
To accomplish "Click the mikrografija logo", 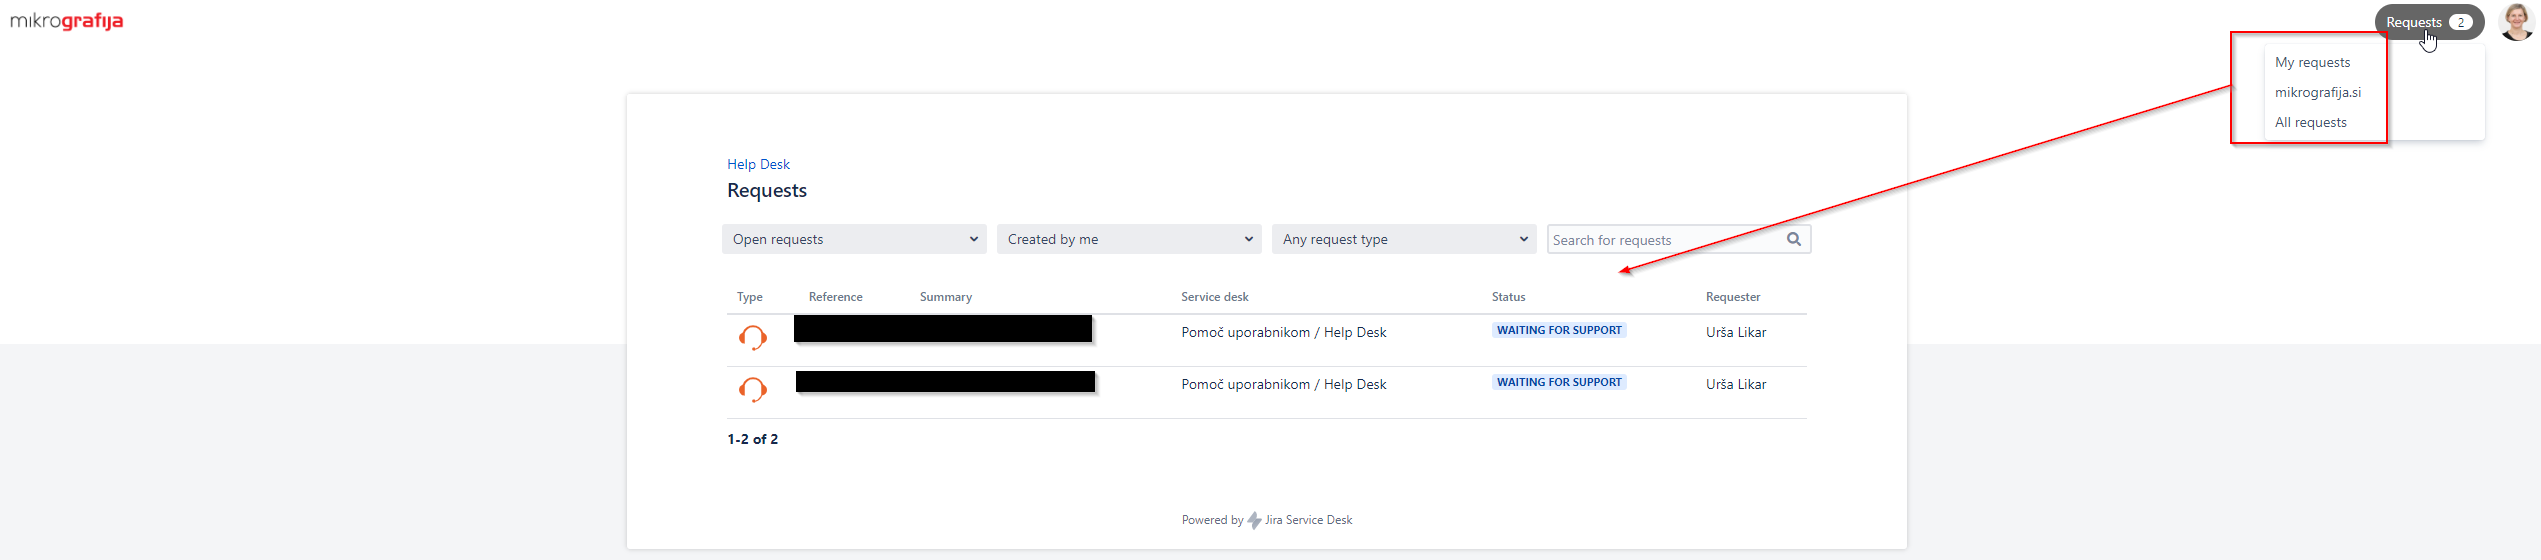I will click(66, 21).
